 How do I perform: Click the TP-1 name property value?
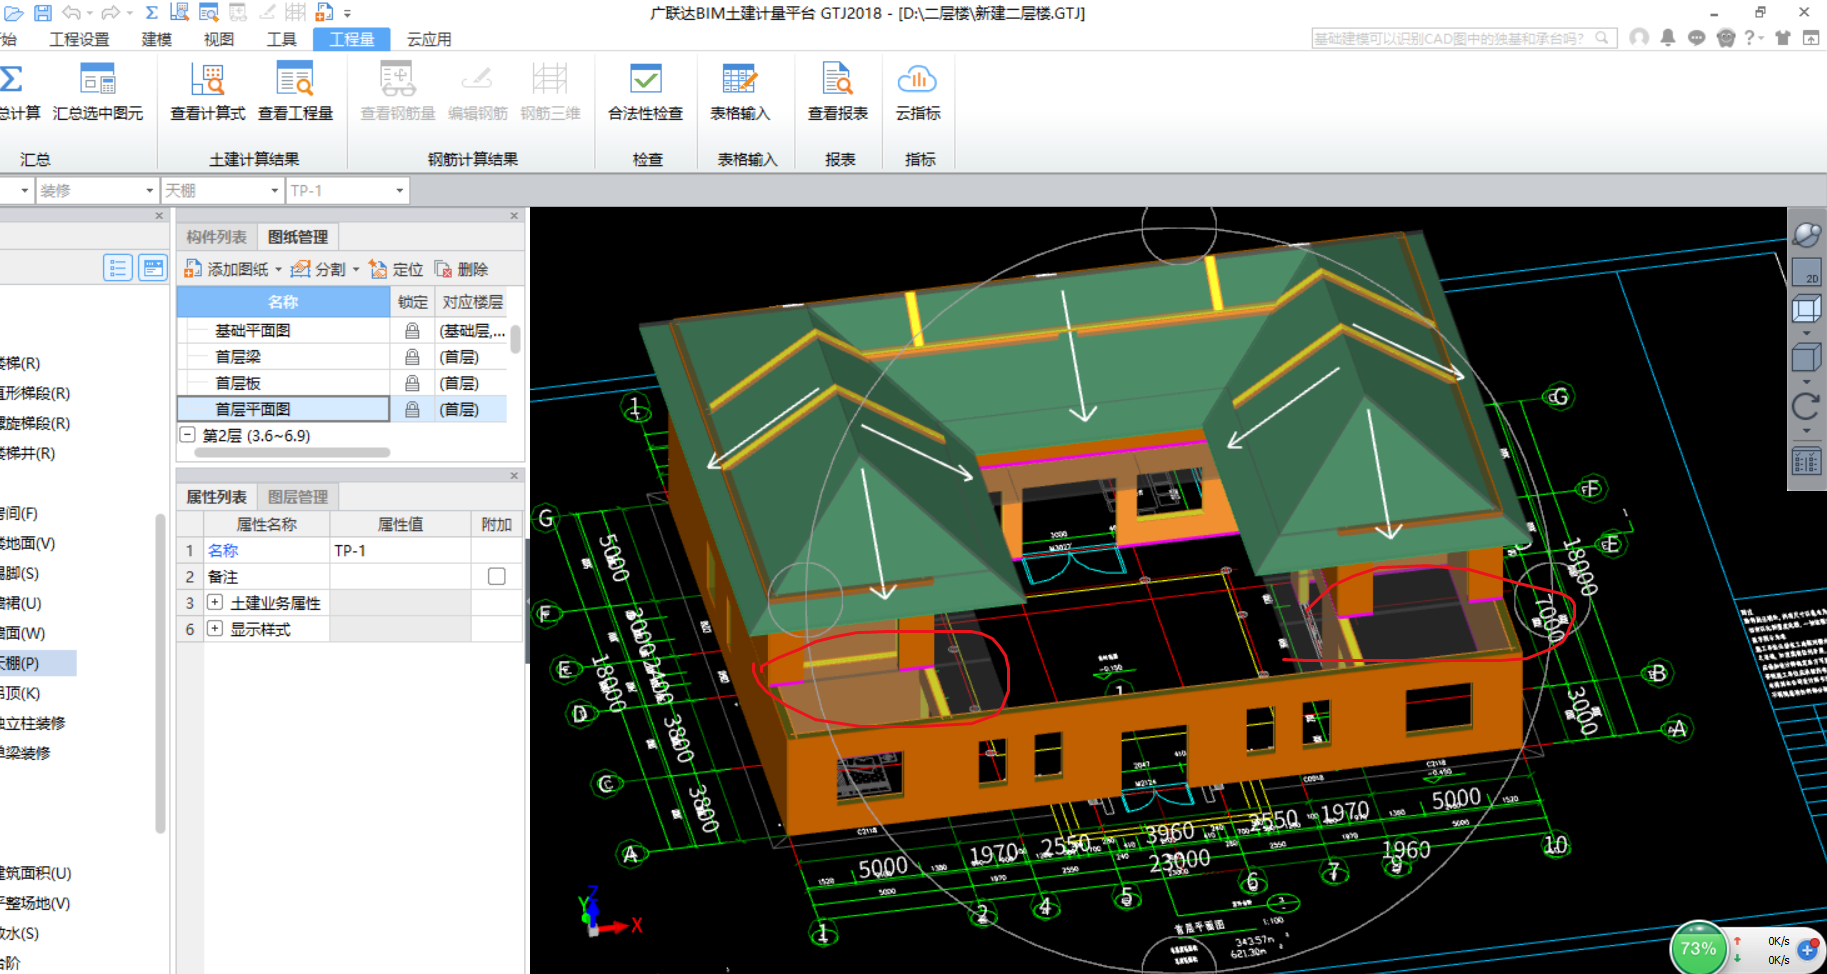point(400,550)
